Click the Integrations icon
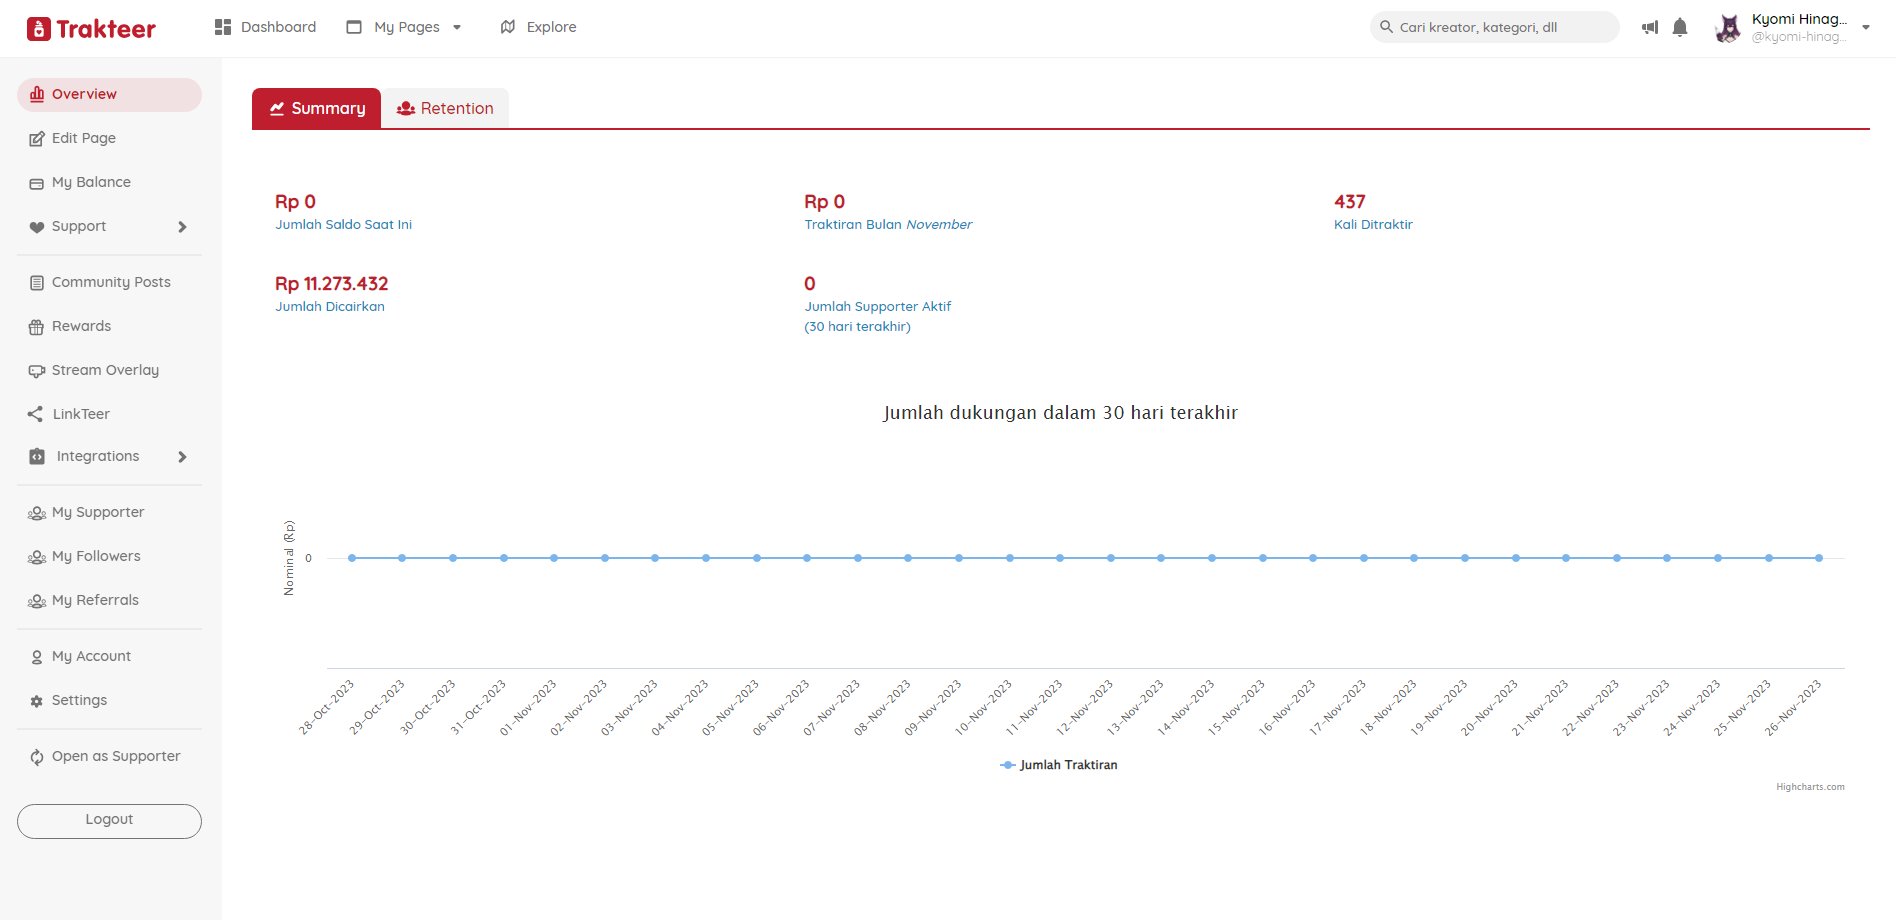 [37, 456]
